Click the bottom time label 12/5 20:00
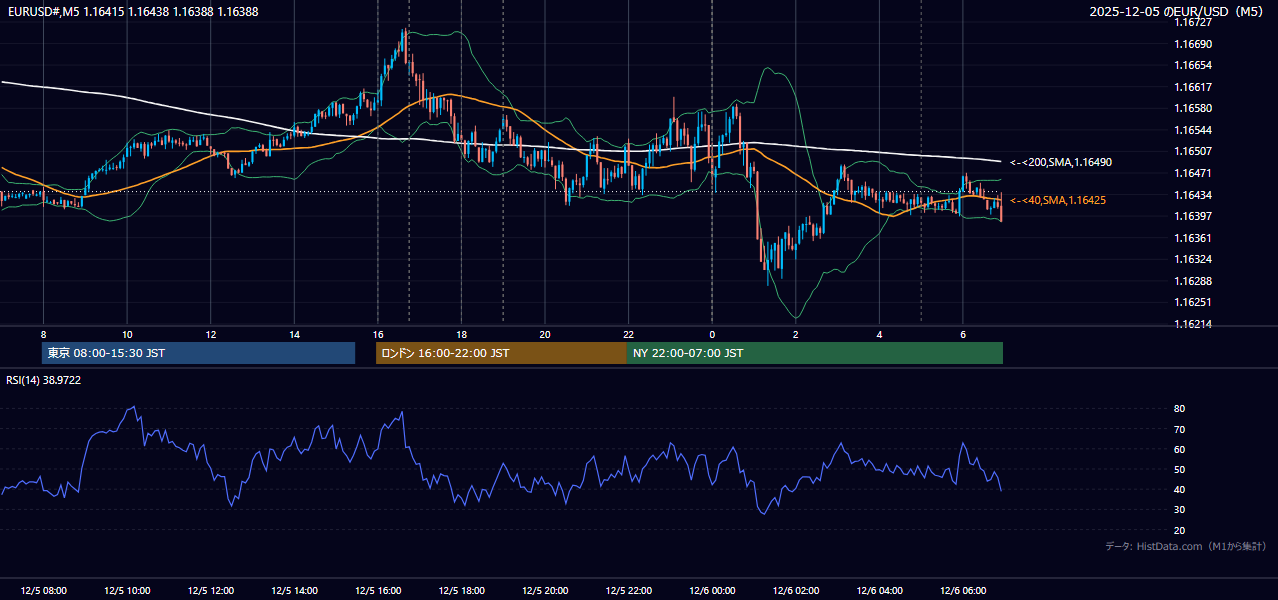This screenshot has width=1278, height=600. pos(545,591)
